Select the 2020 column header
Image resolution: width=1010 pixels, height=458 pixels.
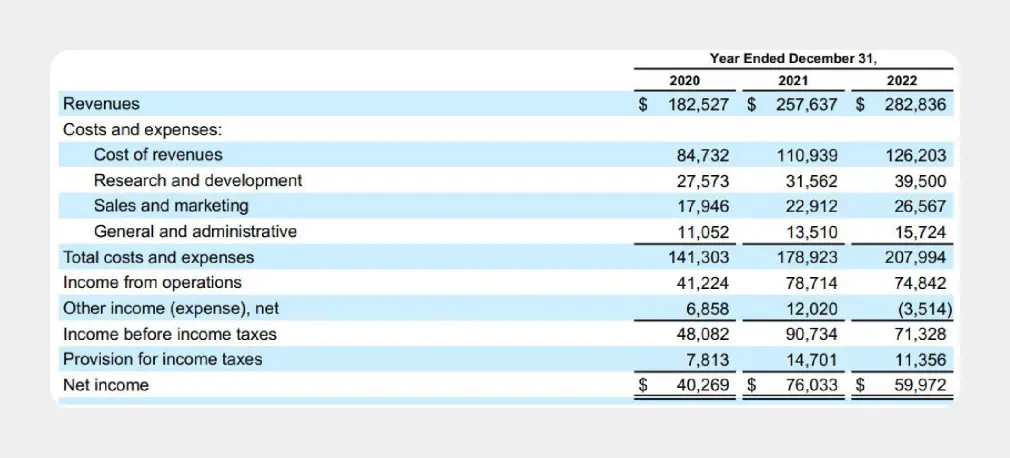(x=684, y=81)
